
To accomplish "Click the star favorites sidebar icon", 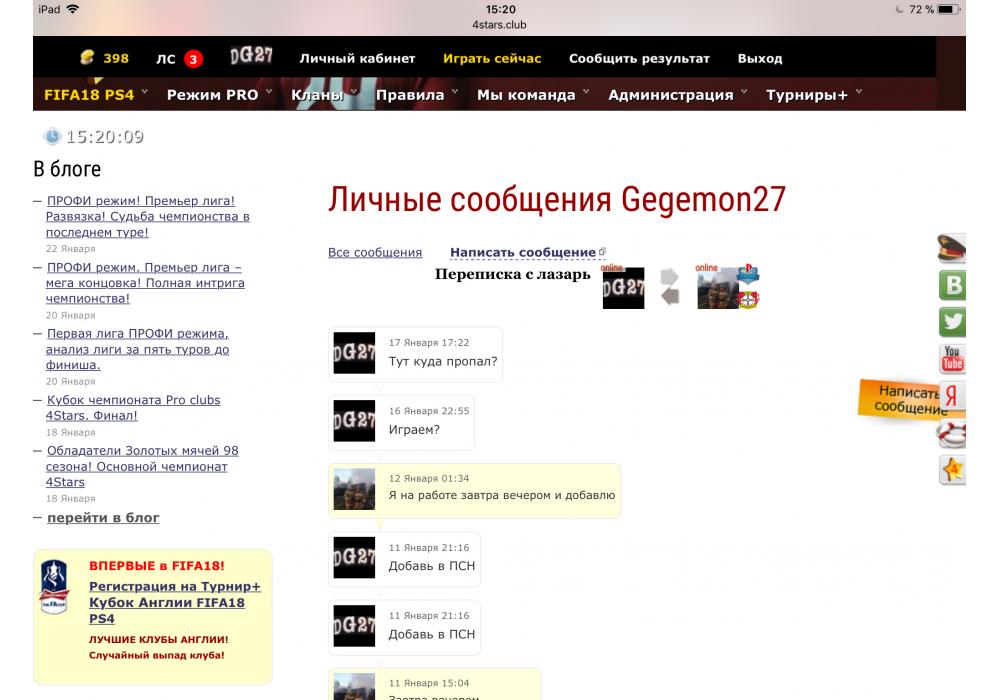I will click(x=952, y=470).
